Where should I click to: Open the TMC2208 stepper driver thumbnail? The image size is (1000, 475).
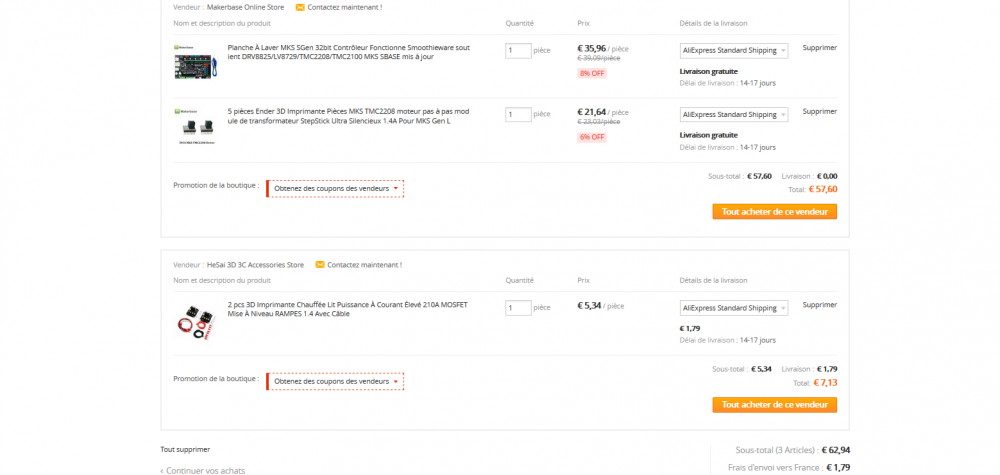[193, 126]
